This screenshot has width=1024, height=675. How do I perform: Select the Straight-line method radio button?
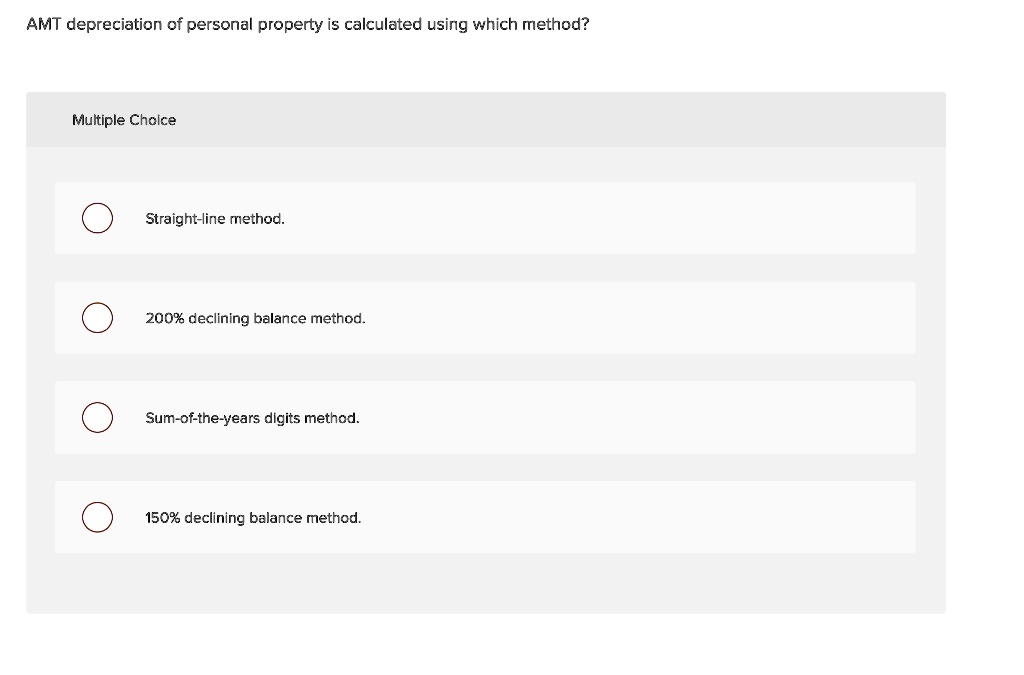point(97,218)
